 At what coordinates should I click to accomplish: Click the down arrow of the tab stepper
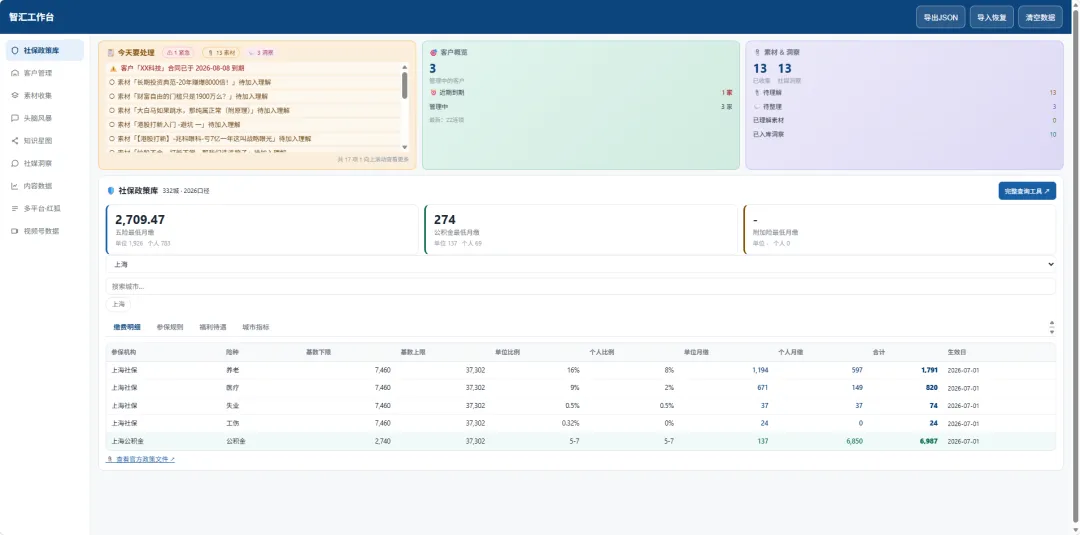[1051, 331]
